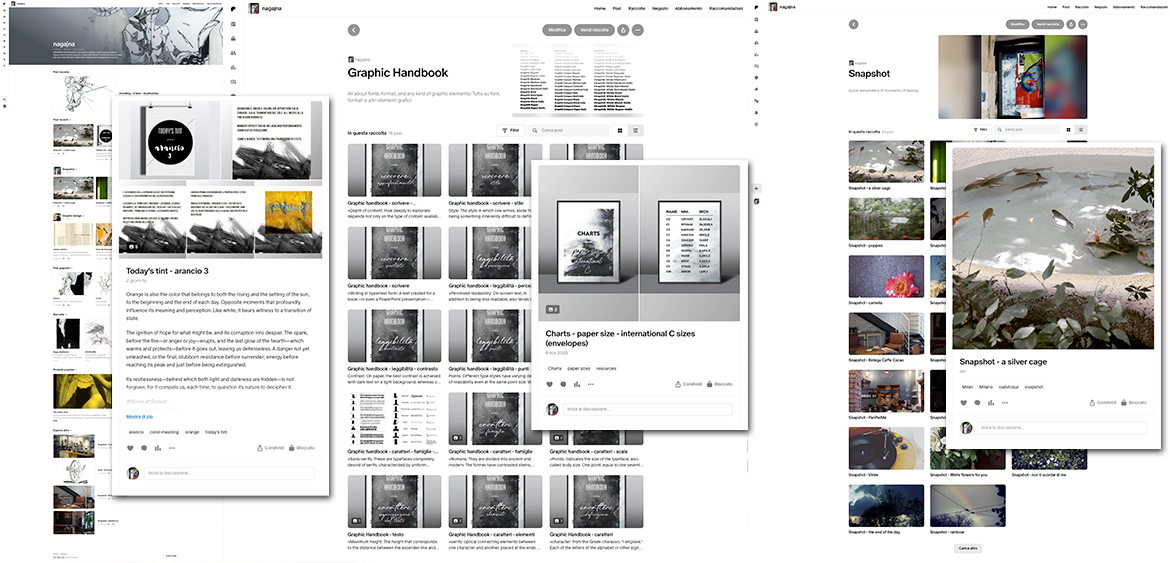Focus the comment field under Snapshot a silver cage
The height and width of the screenshot is (563, 1170).
pos(1060,427)
